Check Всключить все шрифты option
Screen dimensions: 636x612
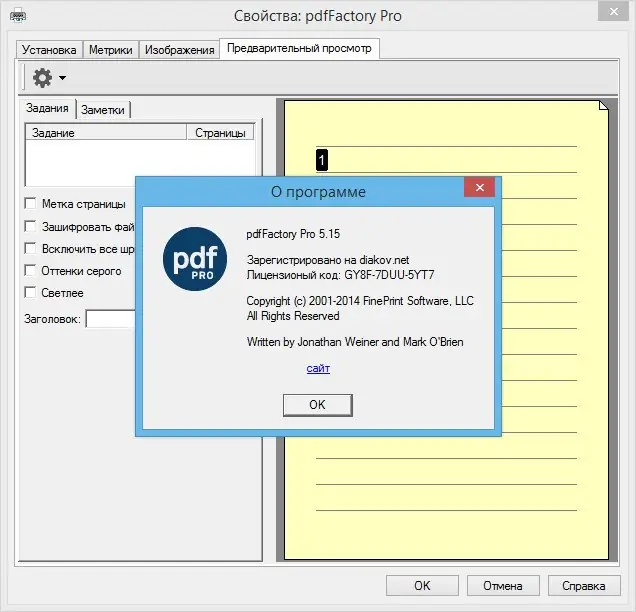[x=30, y=248]
